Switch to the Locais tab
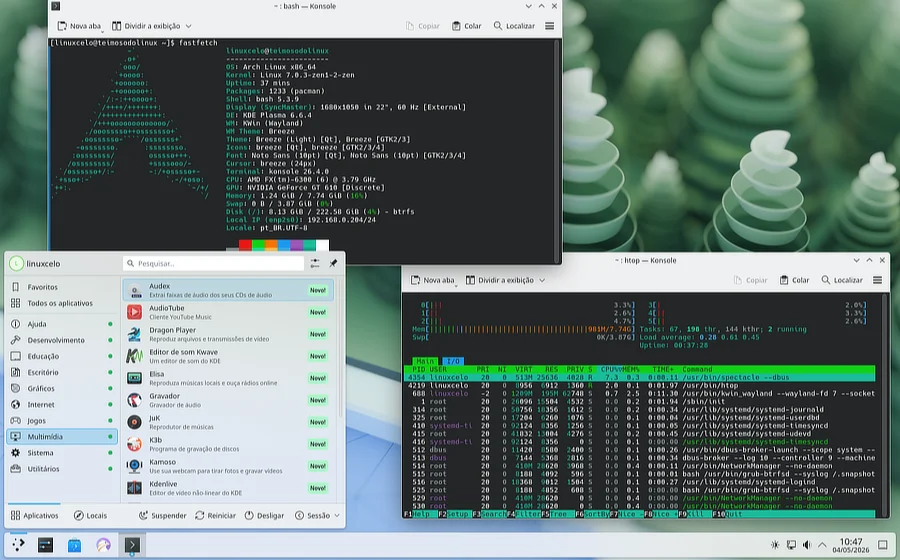This screenshot has width=900, height=560. tap(91, 515)
